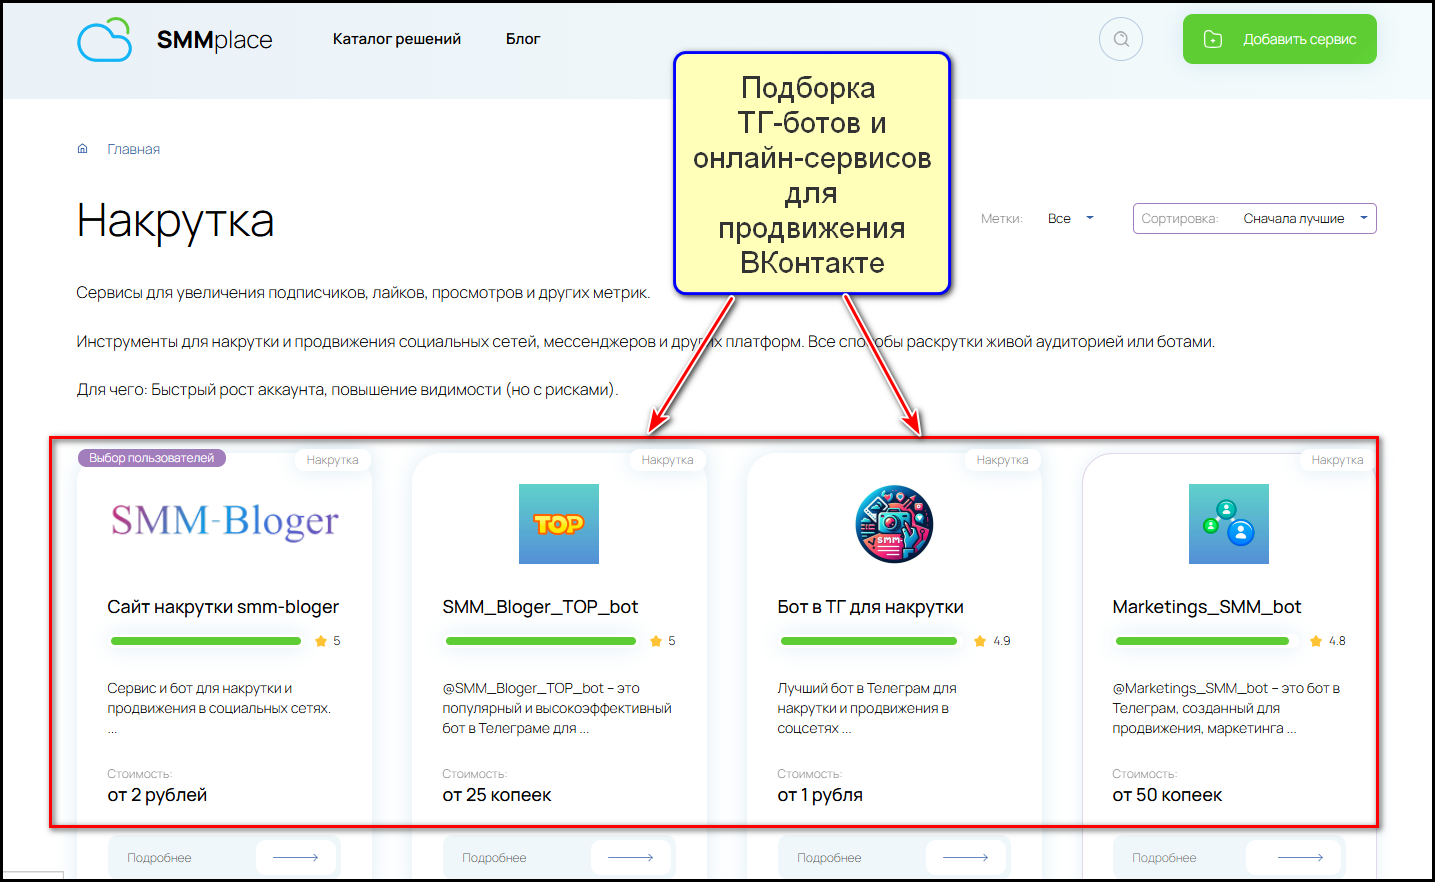The image size is (1435, 882).
Task: Go to the Блог menu item
Action: coord(522,39)
